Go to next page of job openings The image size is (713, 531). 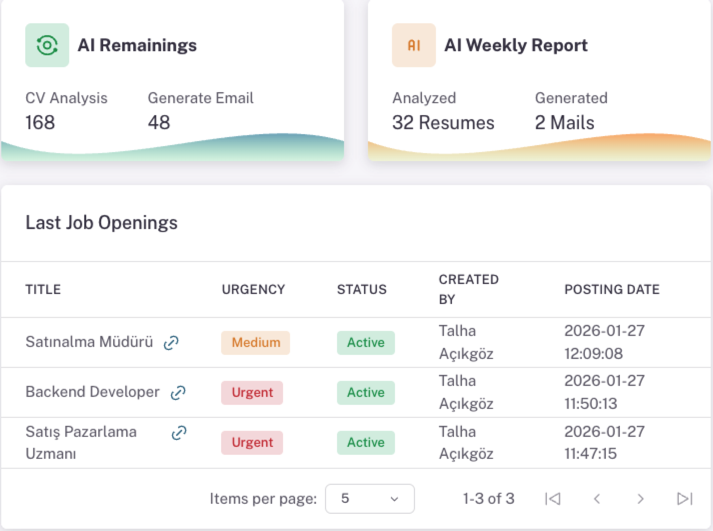pyautogui.click(x=641, y=498)
